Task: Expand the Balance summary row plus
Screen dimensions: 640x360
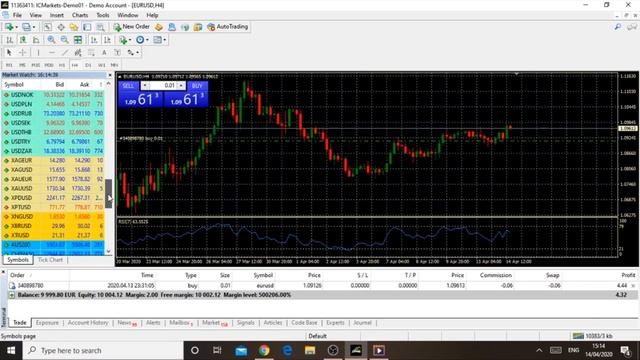Action: [11, 295]
